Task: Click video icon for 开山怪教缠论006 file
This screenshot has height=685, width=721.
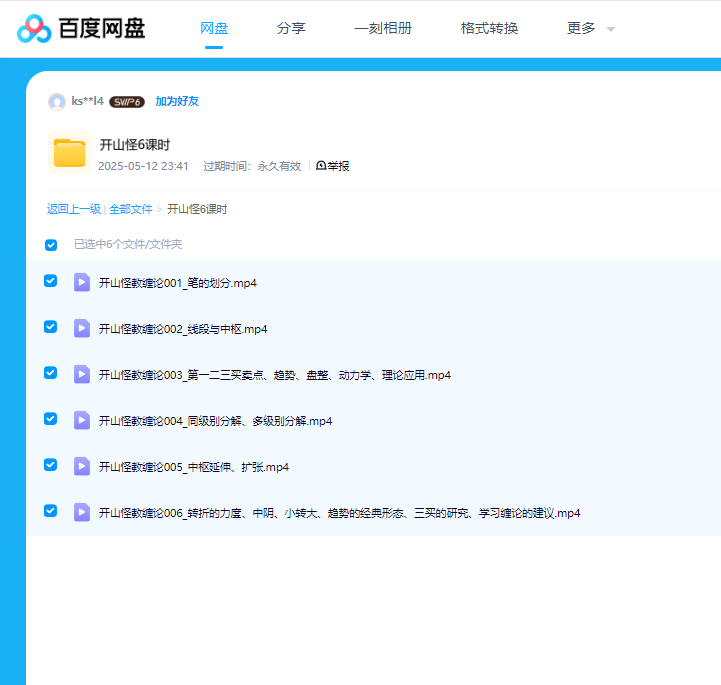Action: point(82,512)
